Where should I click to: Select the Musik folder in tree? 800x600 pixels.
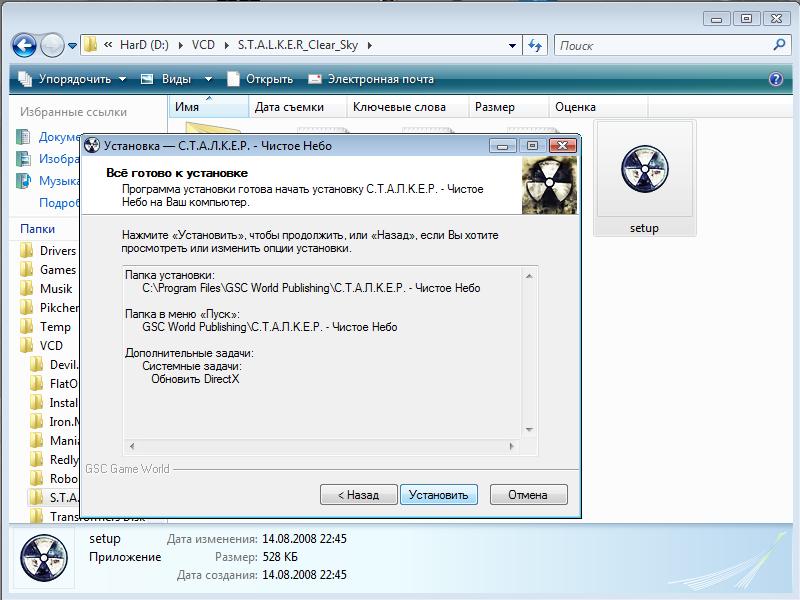coord(47,288)
